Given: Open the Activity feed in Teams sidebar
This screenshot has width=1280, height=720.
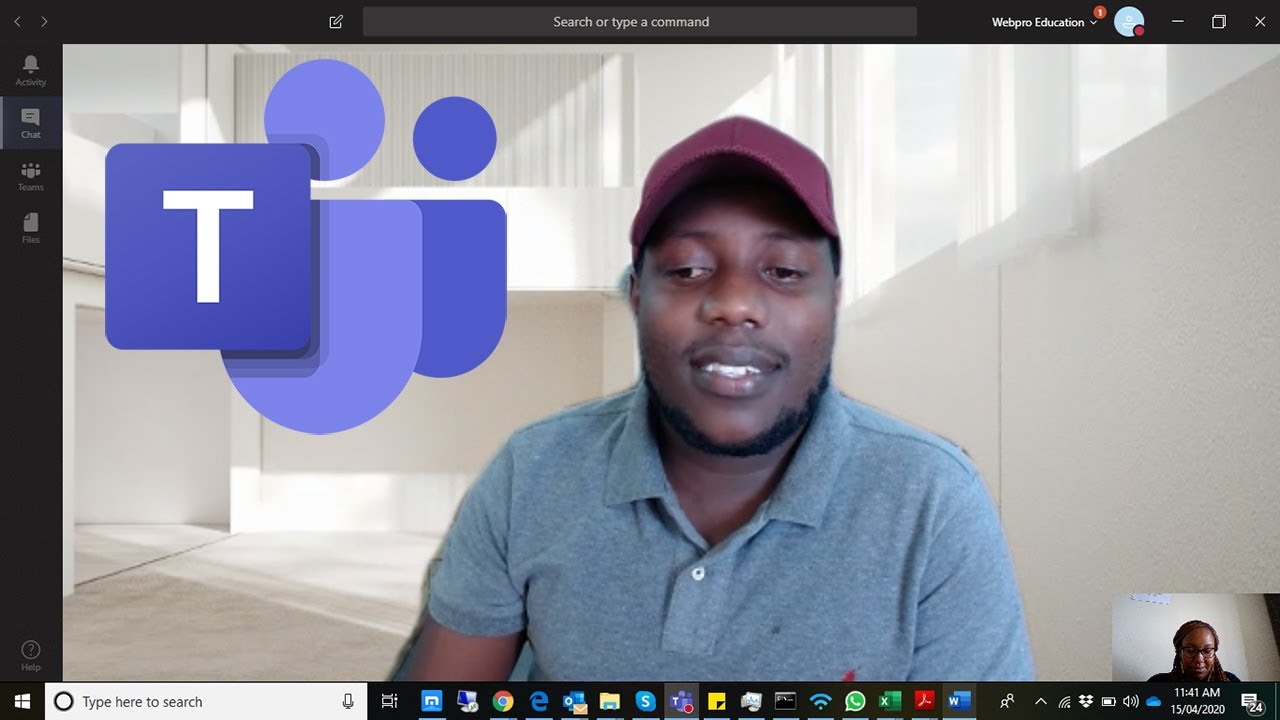Looking at the screenshot, I should click(31, 70).
